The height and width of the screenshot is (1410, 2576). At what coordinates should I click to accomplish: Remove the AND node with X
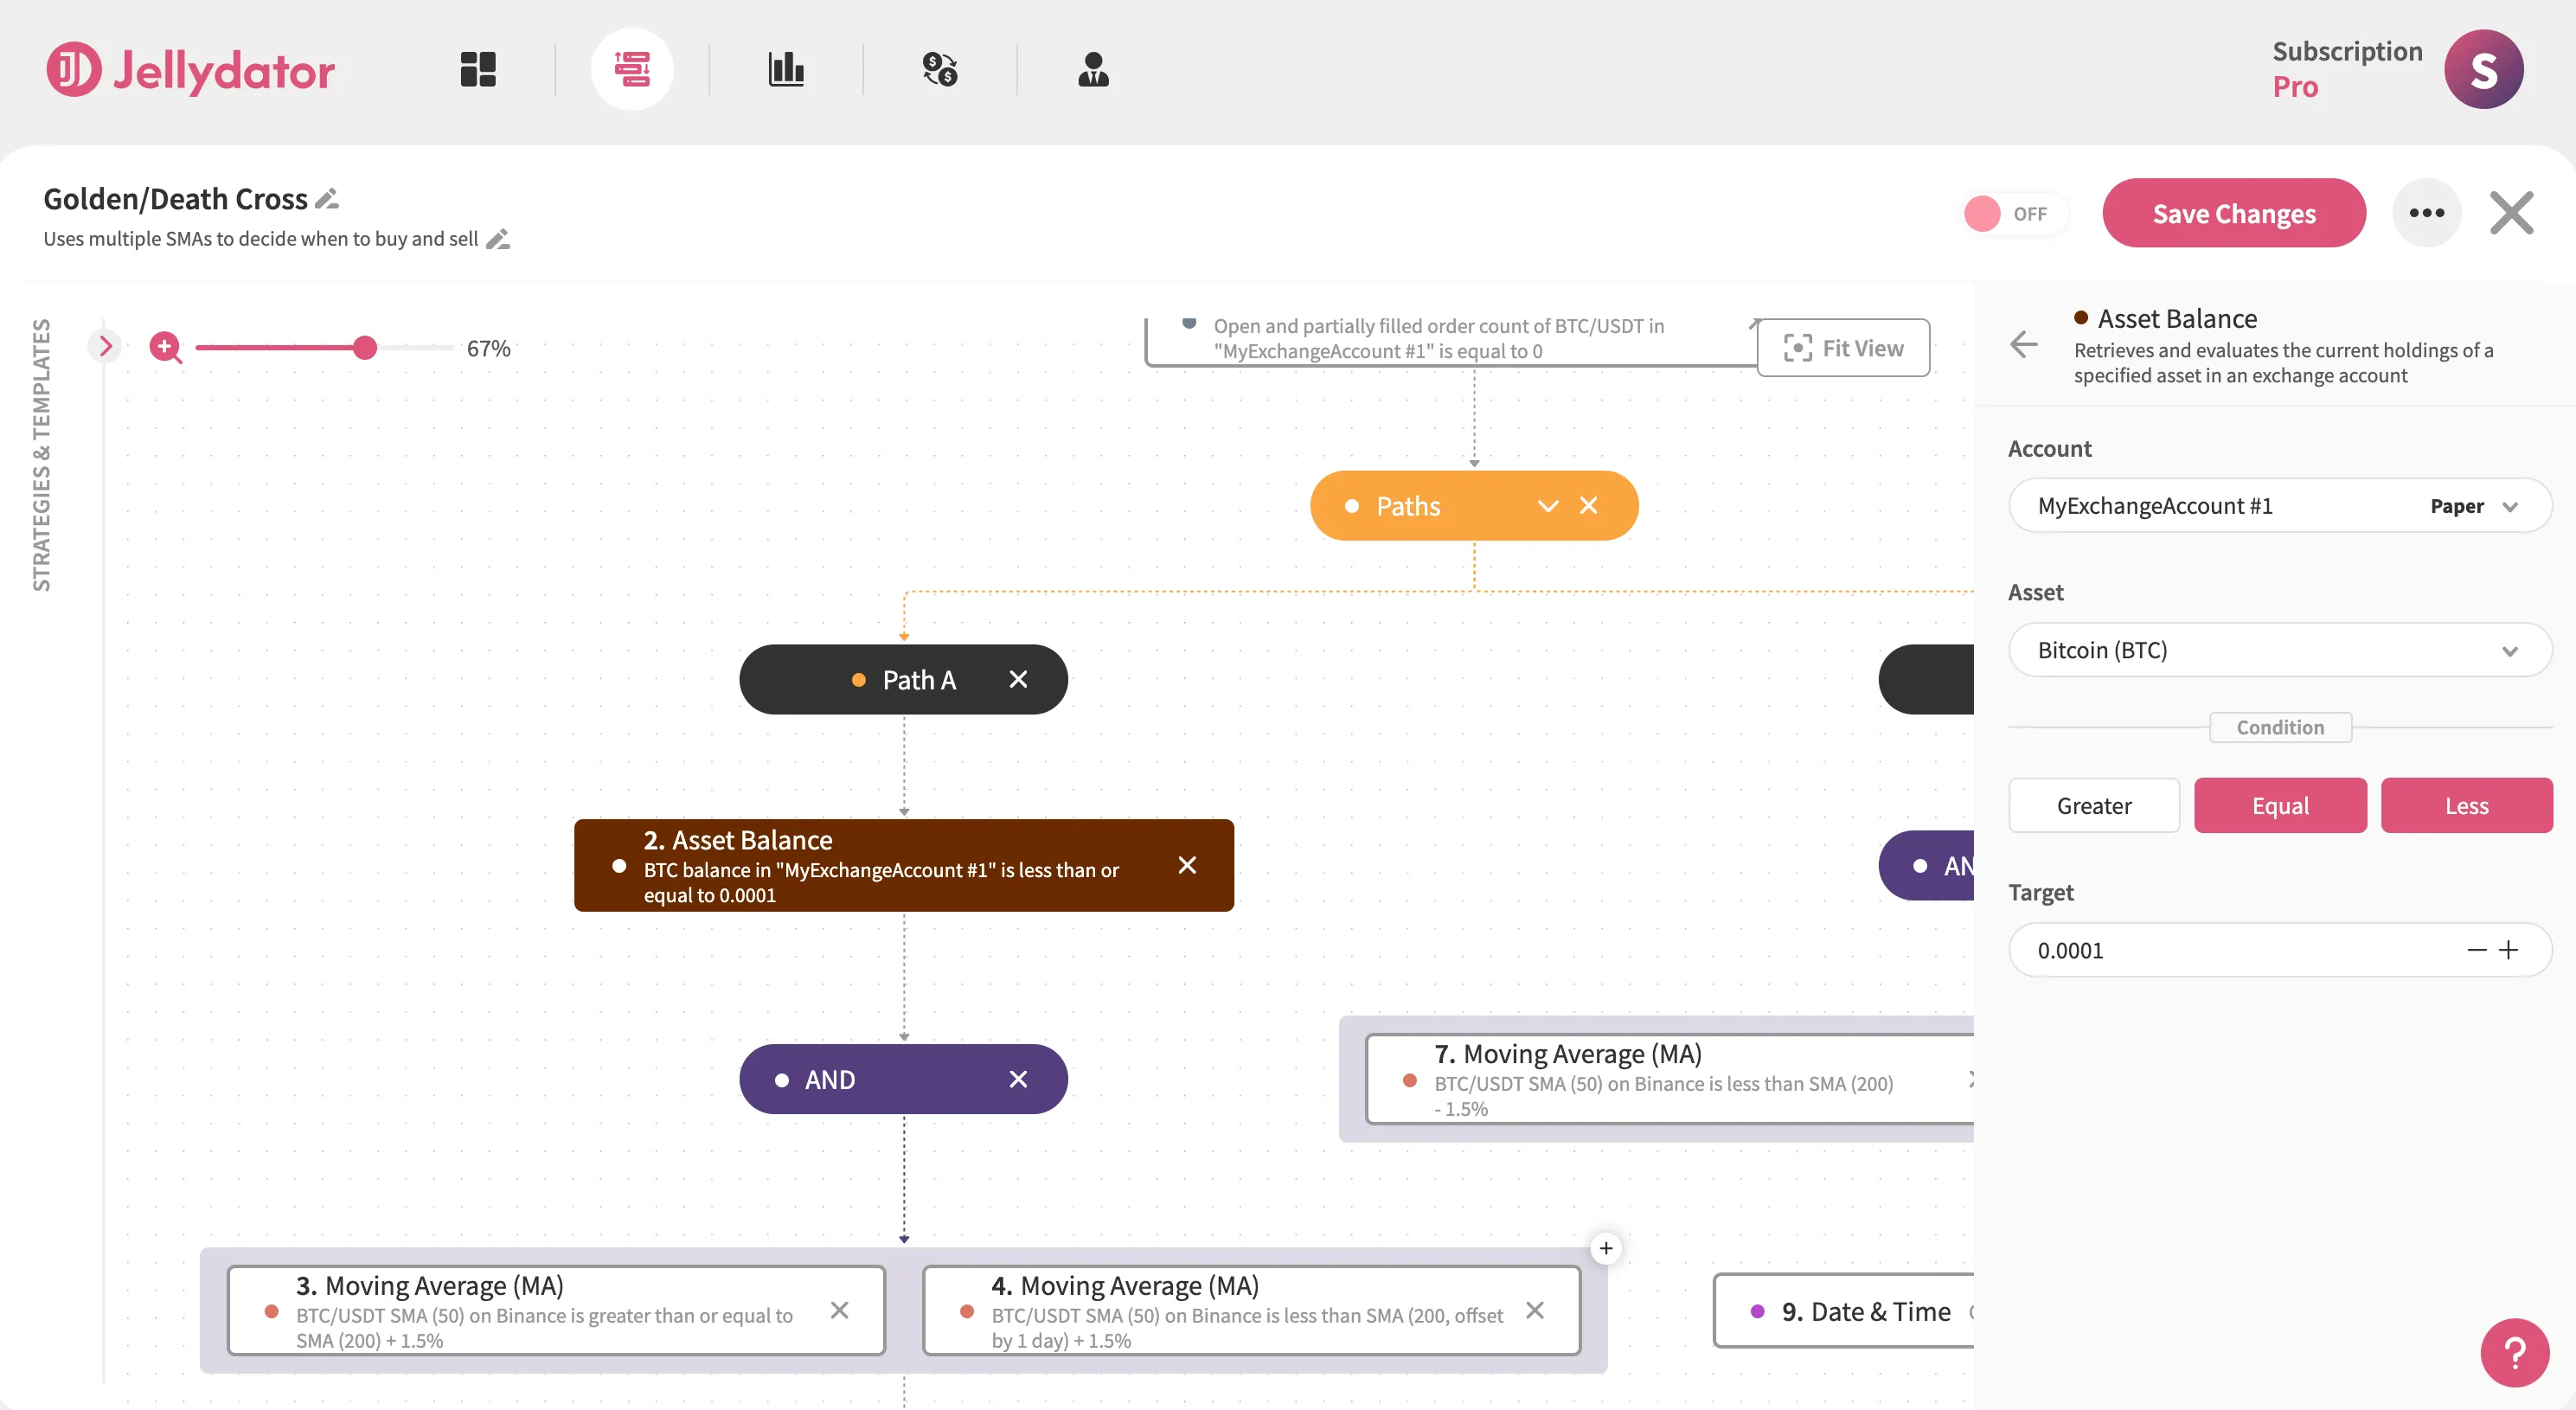tap(1018, 1079)
